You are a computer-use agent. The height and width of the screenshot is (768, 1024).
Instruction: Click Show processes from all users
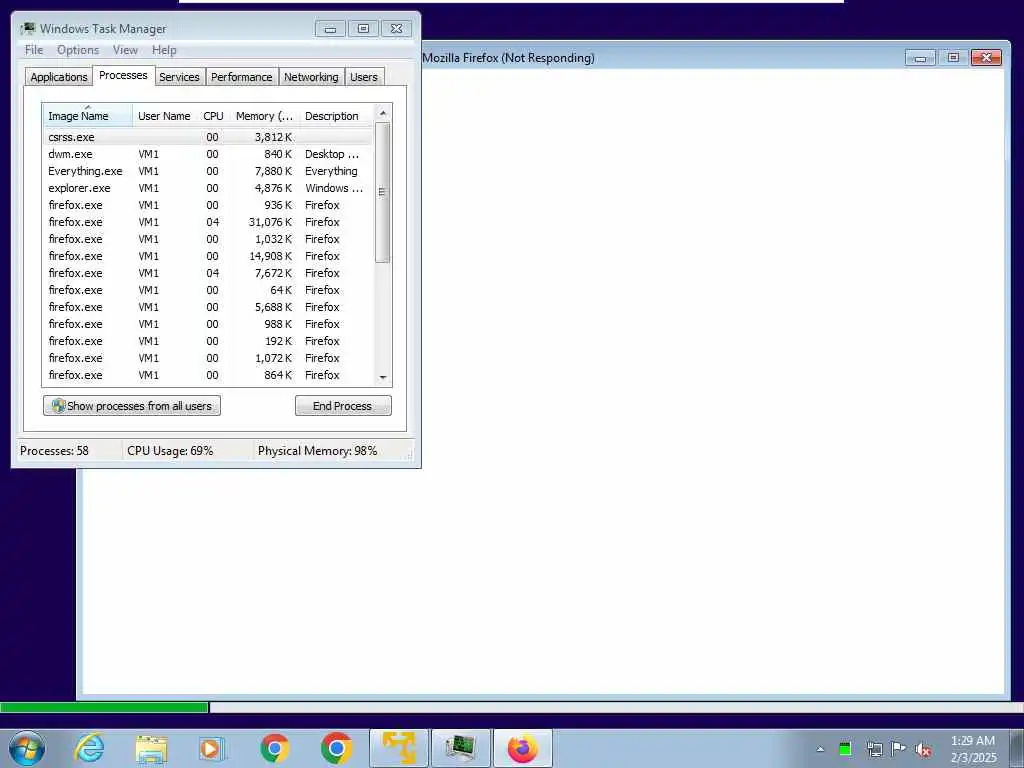pyautogui.click(x=132, y=406)
